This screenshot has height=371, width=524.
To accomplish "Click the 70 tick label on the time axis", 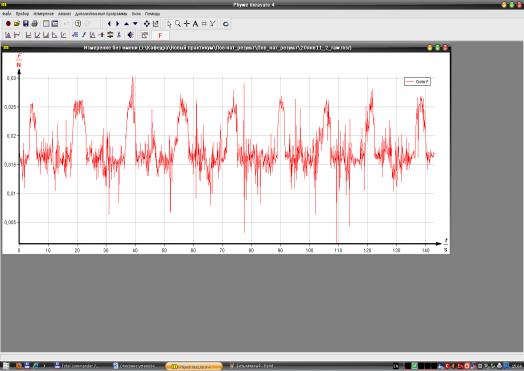I will click(x=222, y=250).
